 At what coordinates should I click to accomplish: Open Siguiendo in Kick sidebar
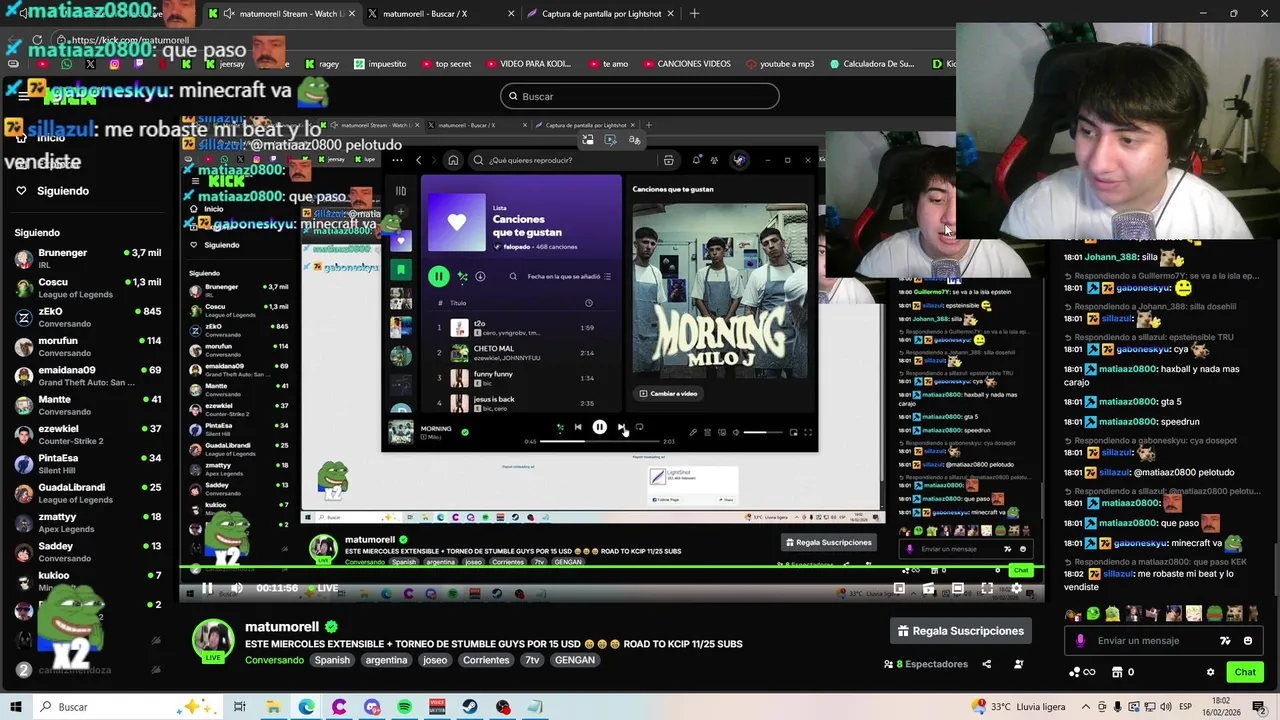pyautogui.click(x=62, y=191)
